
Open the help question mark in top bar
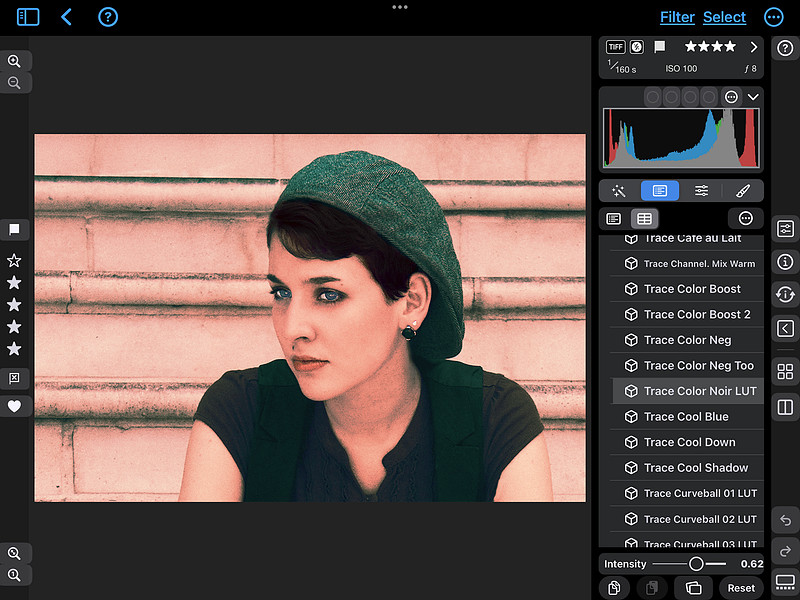click(x=108, y=17)
